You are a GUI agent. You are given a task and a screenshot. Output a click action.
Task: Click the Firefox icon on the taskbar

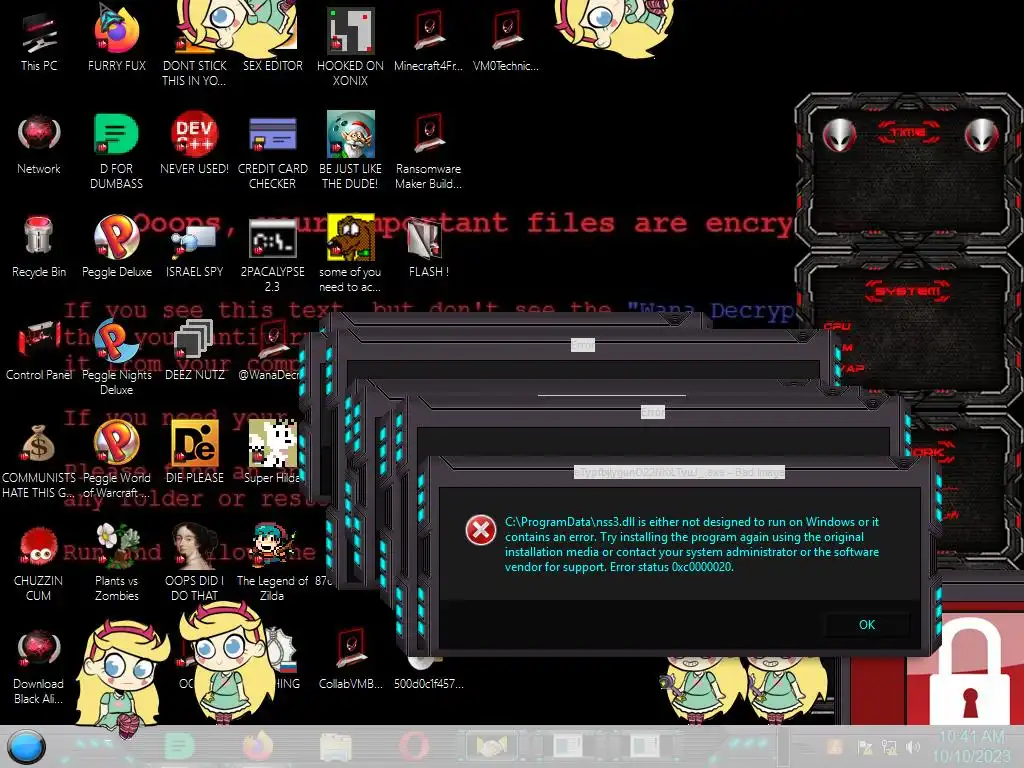257,746
